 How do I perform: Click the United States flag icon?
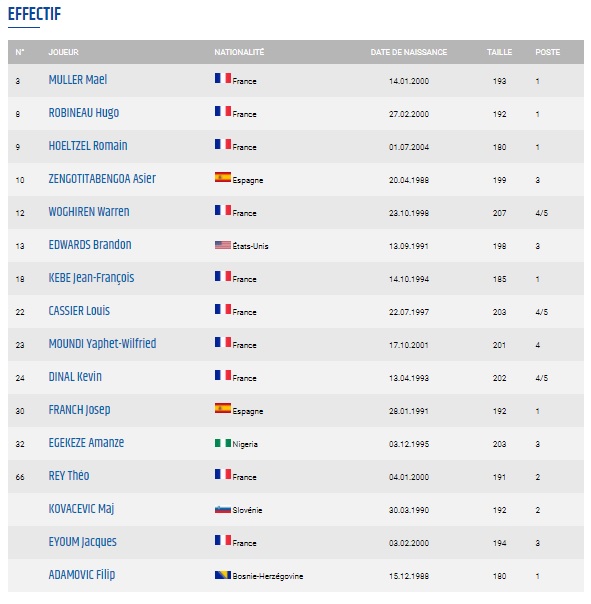pos(223,245)
